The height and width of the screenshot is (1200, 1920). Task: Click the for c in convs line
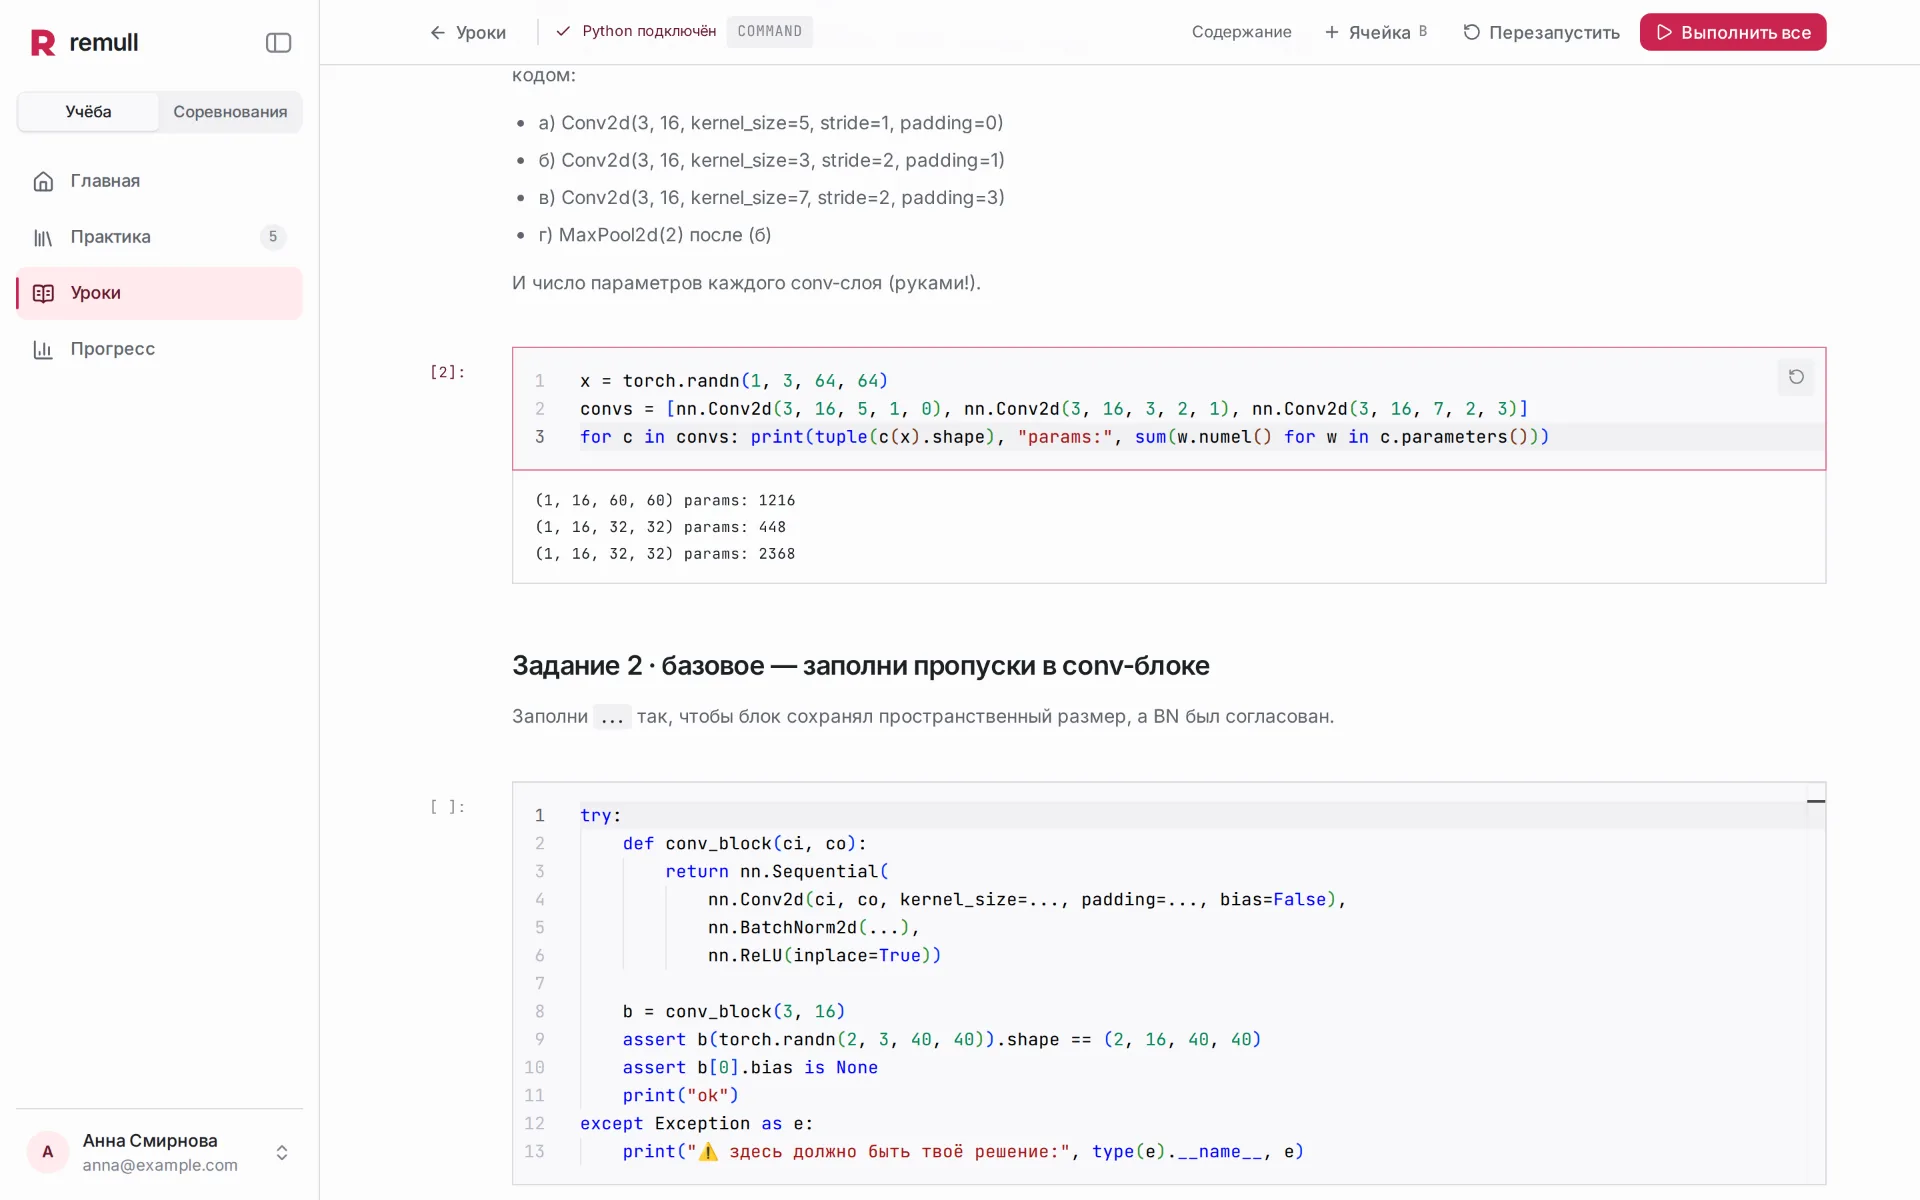(x=1064, y=437)
